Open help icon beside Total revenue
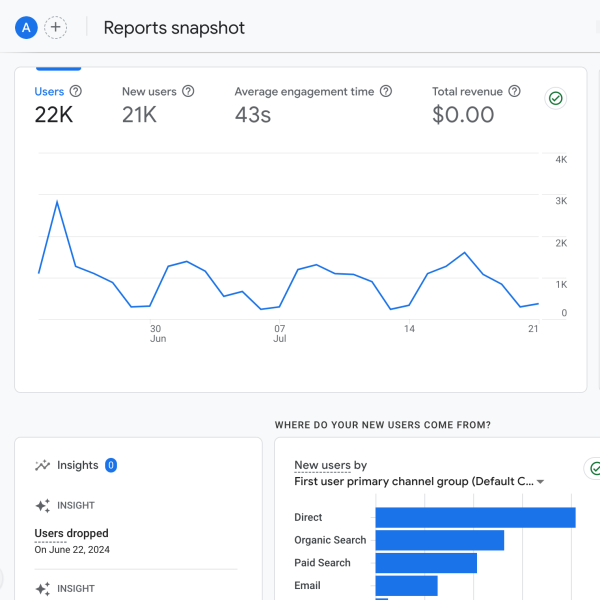600x600 pixels. (514, 91)
